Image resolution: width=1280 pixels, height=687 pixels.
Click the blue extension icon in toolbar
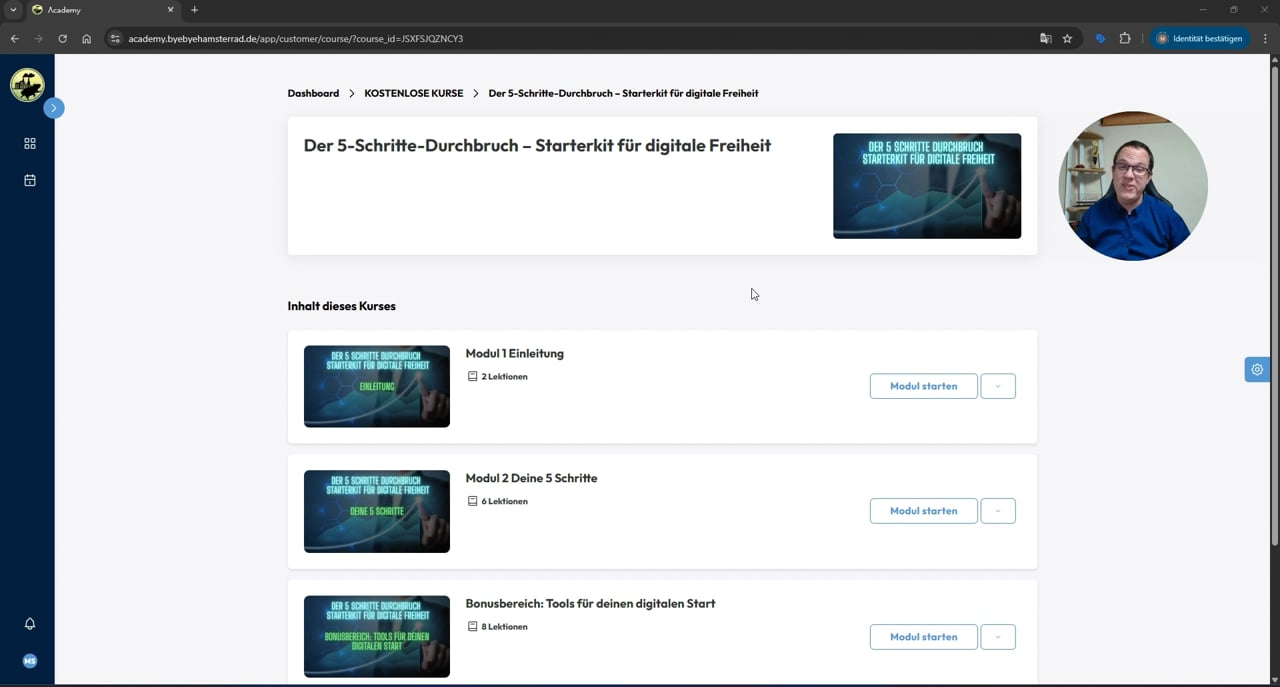pyautogui.click(x=1100, y=39)
